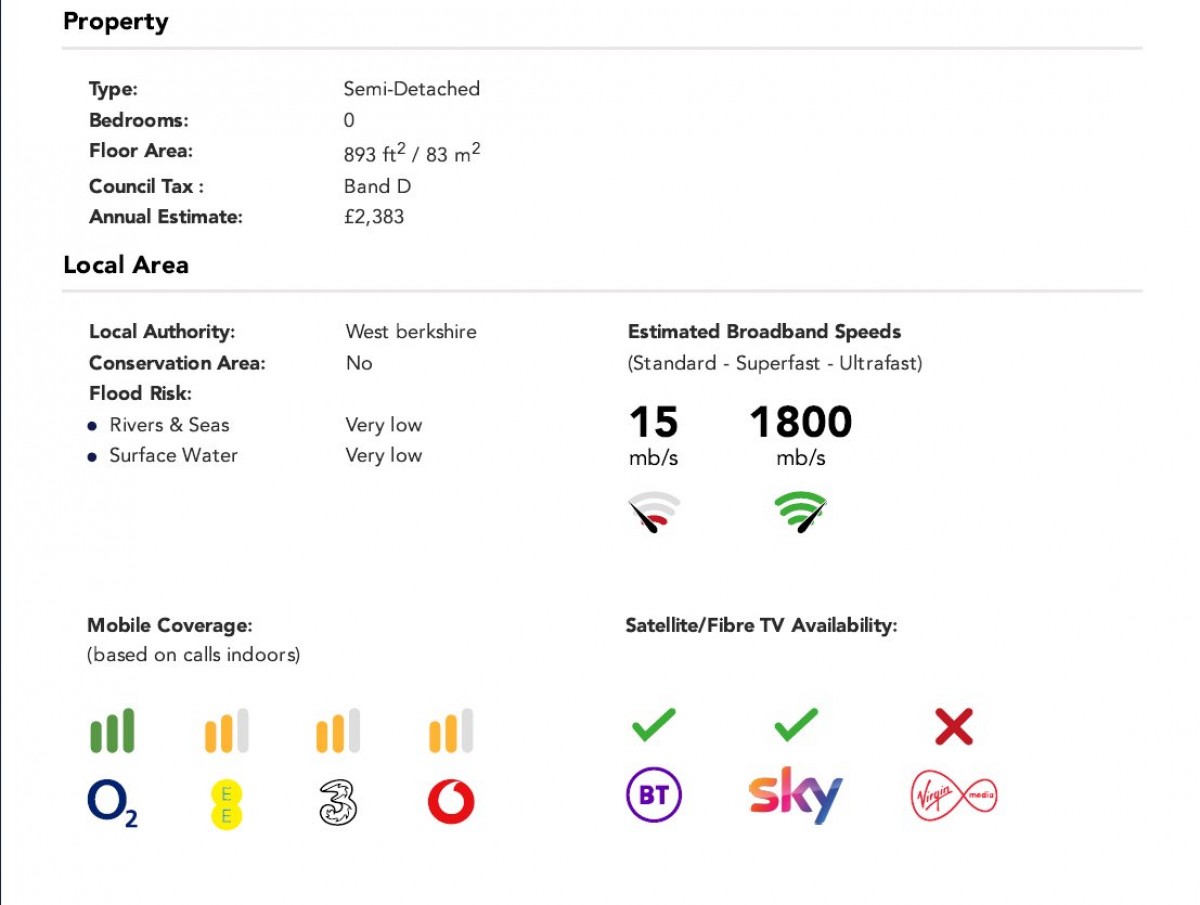Image resolution: width=1200 pixels, height=905 pixels.
Task: Click the purple BT logo
Action: point(653,796)
